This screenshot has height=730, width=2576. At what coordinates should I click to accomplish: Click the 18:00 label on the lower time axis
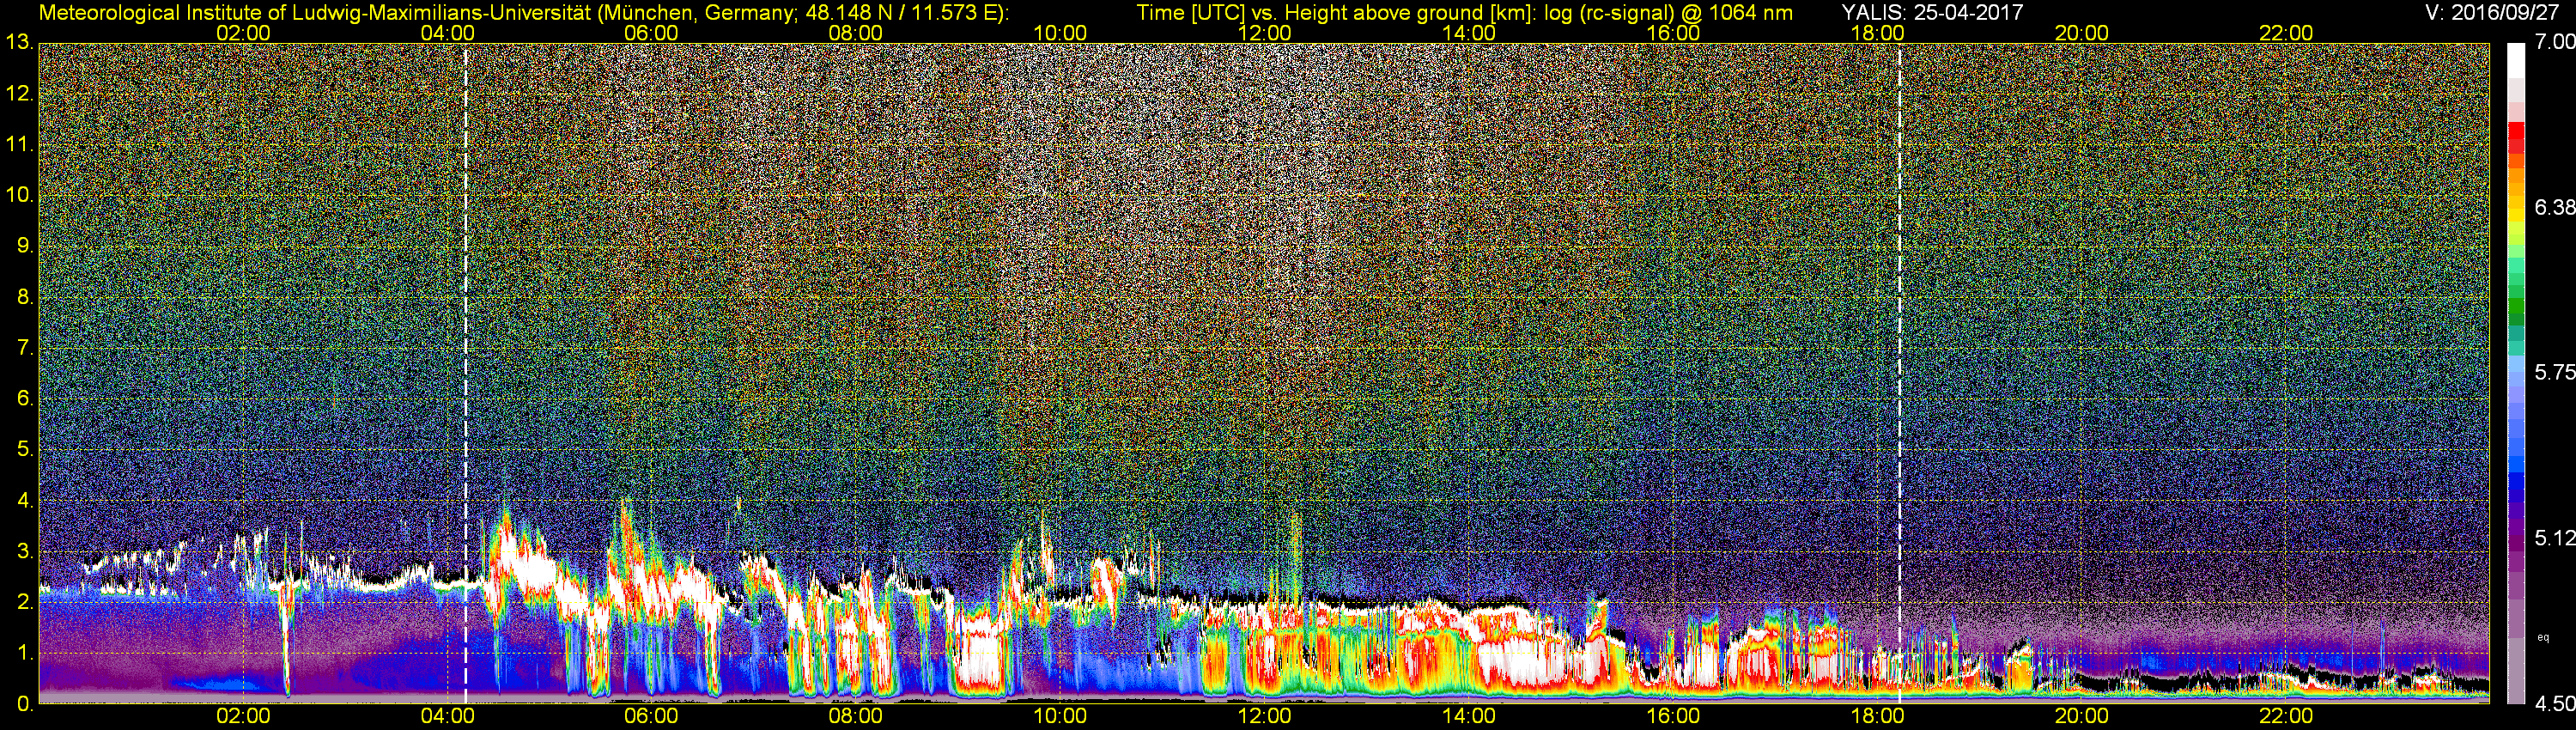1877,717
